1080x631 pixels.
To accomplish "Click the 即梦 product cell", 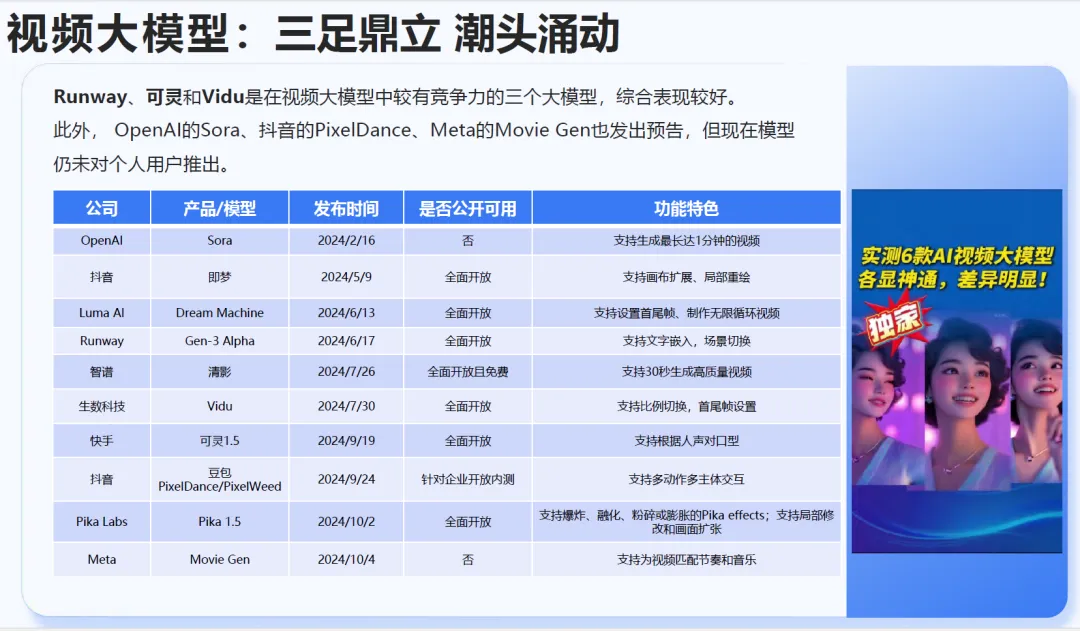I will [220, 277].
